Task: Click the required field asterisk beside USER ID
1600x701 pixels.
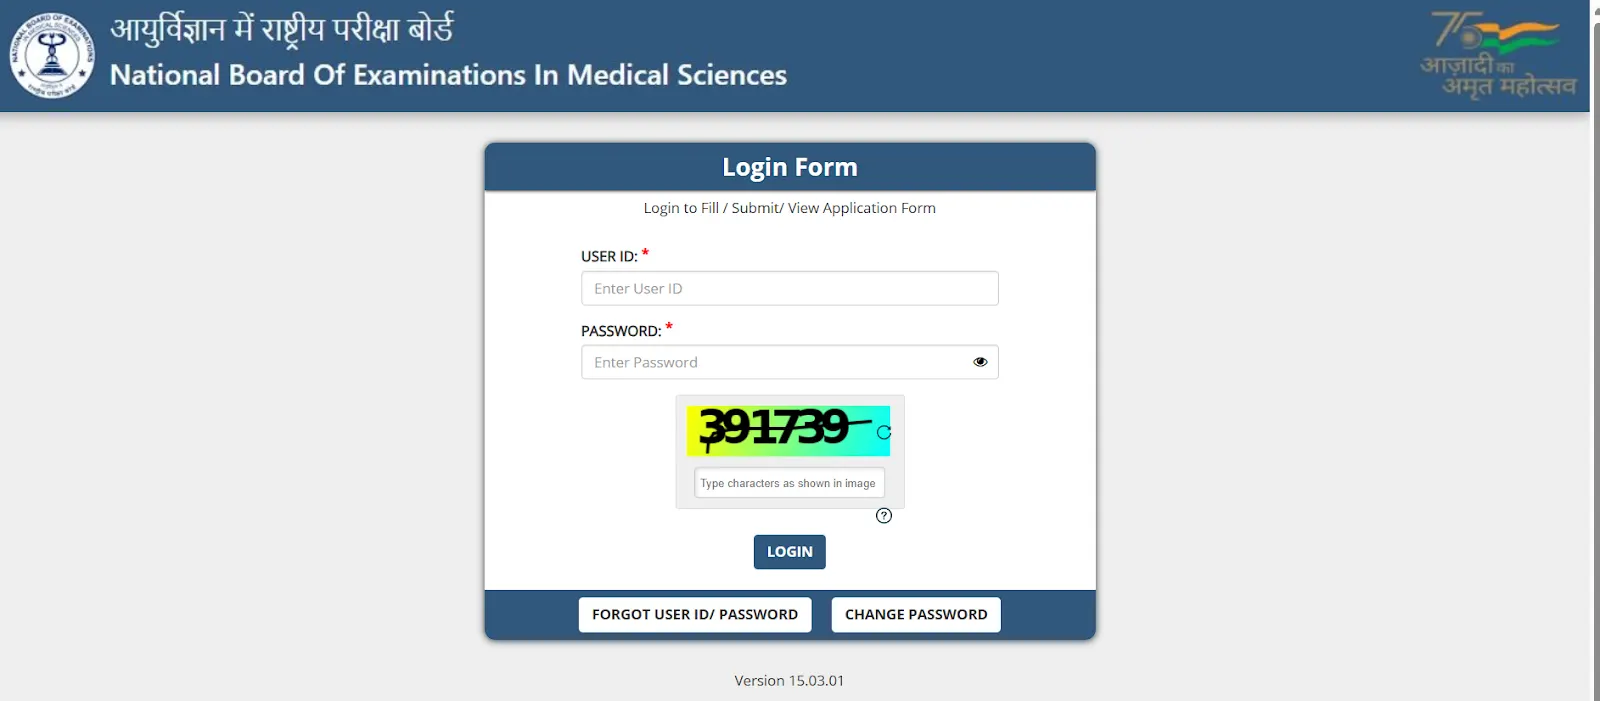Action: point(646,251)
